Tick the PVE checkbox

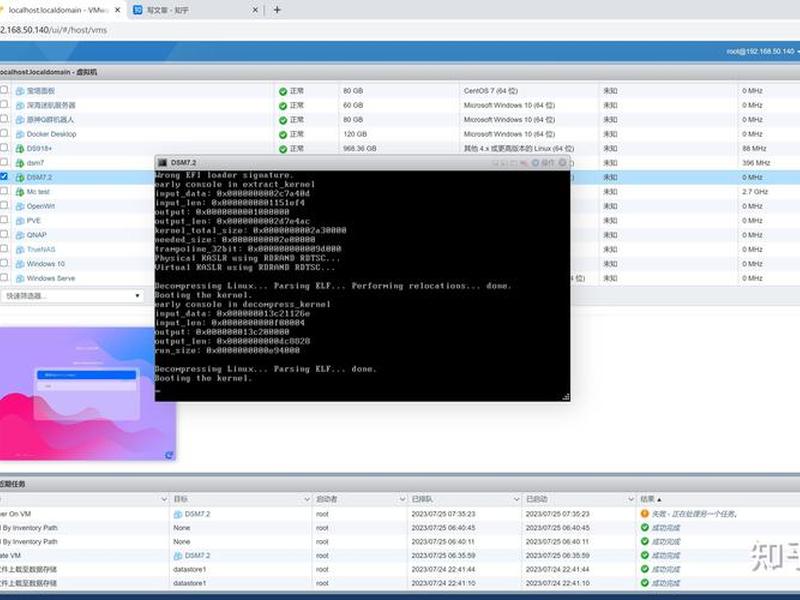(x=4, y=219)
